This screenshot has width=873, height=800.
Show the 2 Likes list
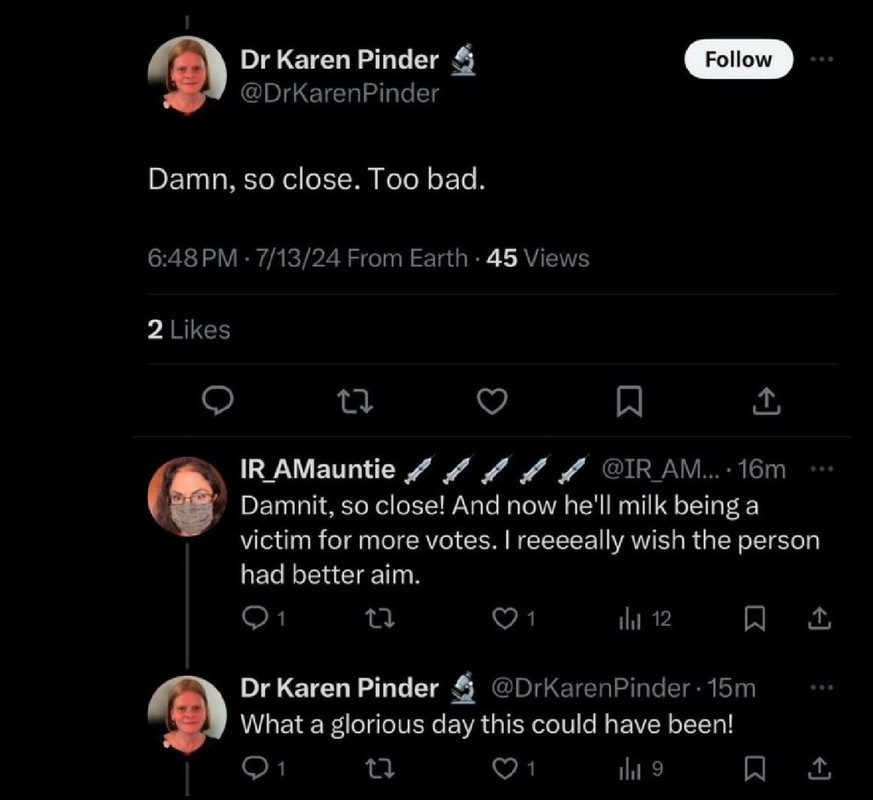[x=189, y=330]
